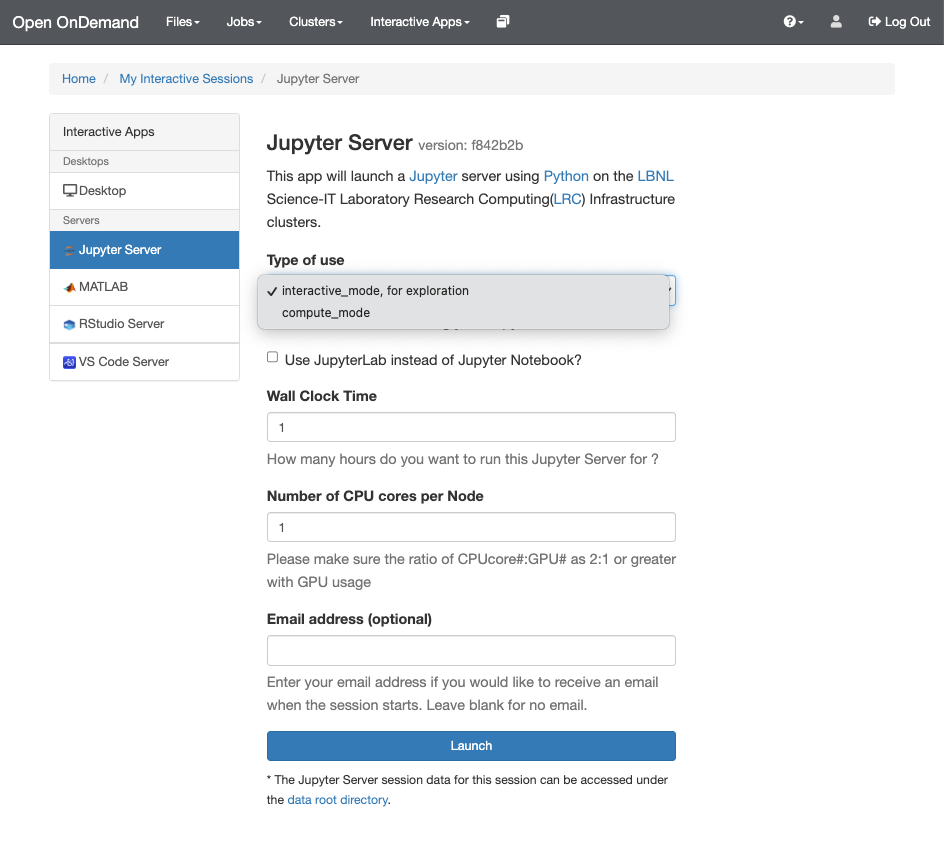The height and width of the screenshot is (843, 944).
Task: Click the MATLAB sidebar icon
Action: point(68,287)
